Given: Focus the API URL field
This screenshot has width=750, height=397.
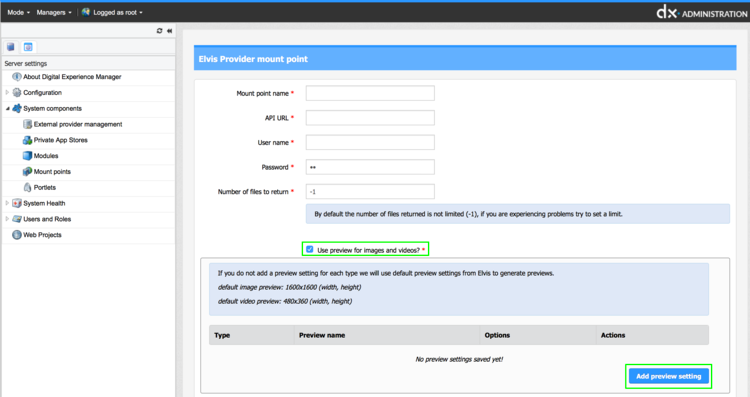Looking at the screenshot, I should click(370, 118).
